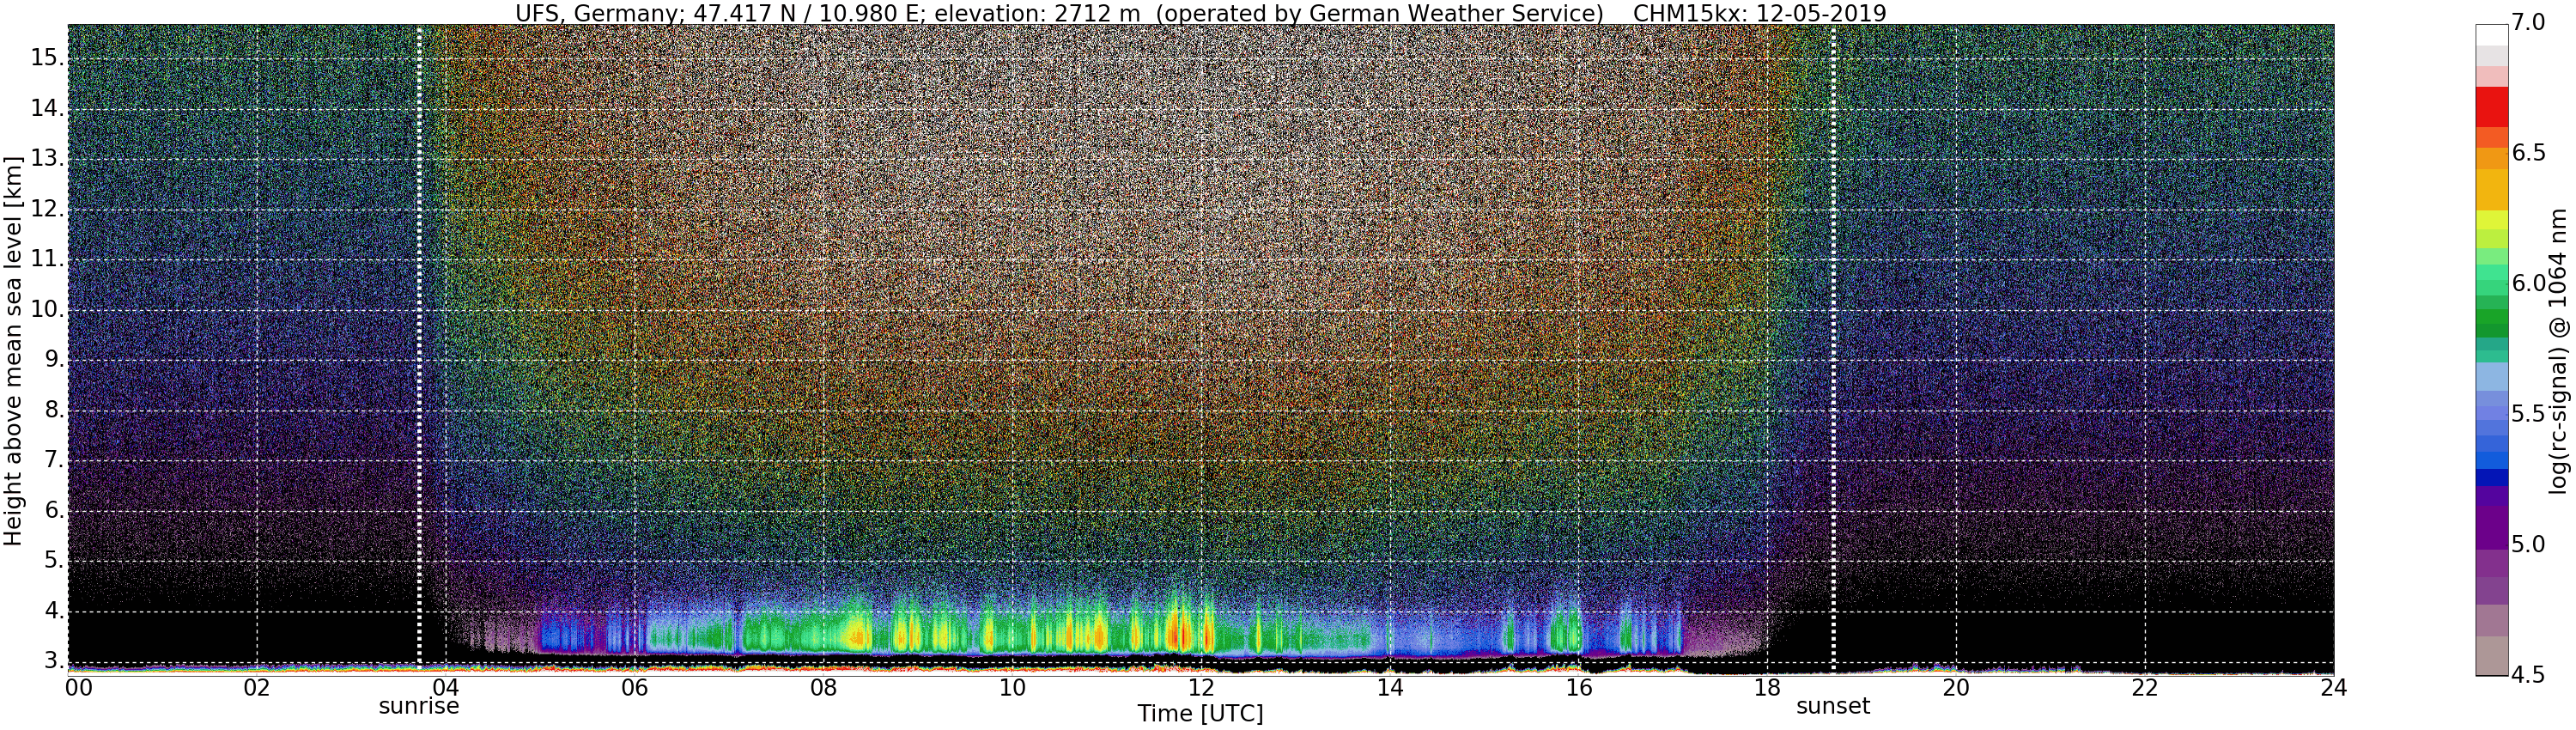Click the plot title starting "UFS, Germany"
This screenshot has height=730, width=2576.
[1200, 13]
